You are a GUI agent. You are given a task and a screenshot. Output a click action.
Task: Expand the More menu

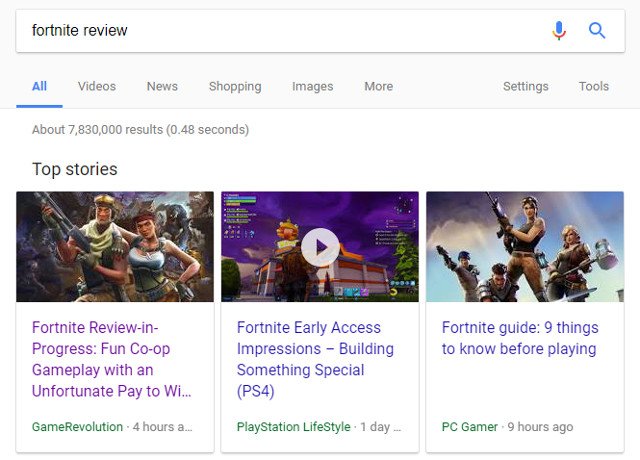tap(379, 87)
